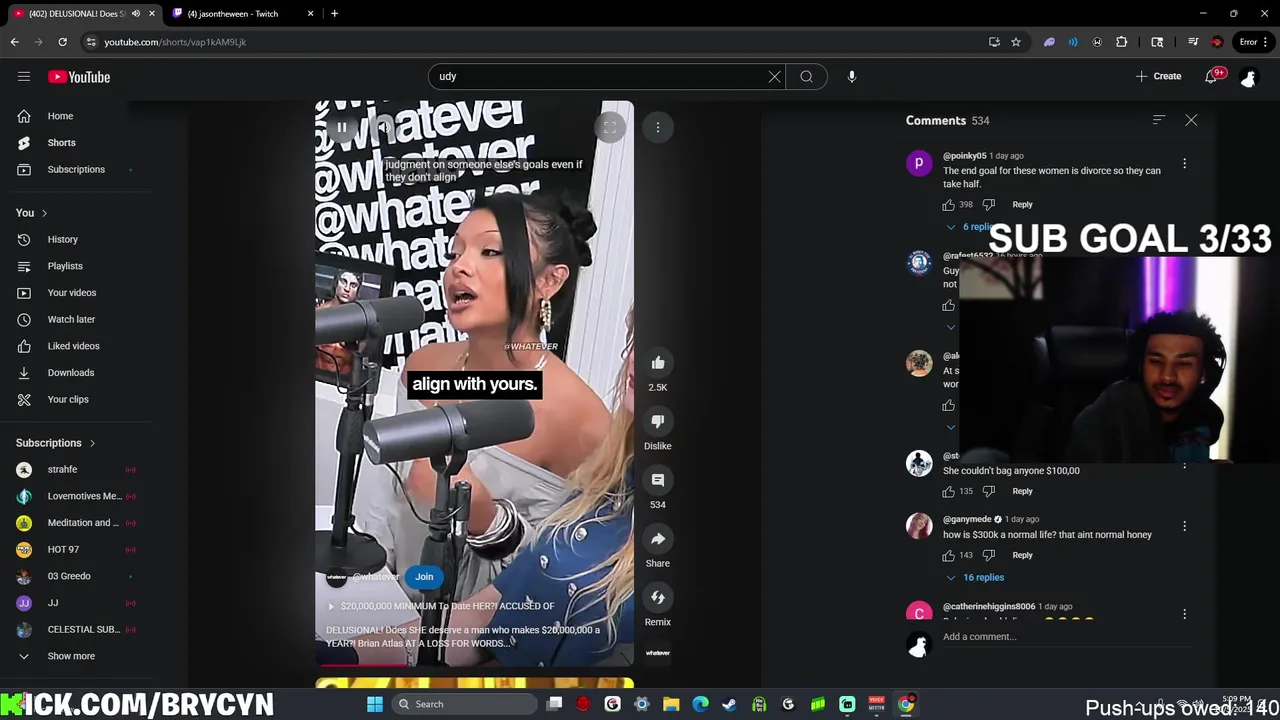
Task: Like the "She couldn't bag anyone" comment
Action: (x=948, y=491)
